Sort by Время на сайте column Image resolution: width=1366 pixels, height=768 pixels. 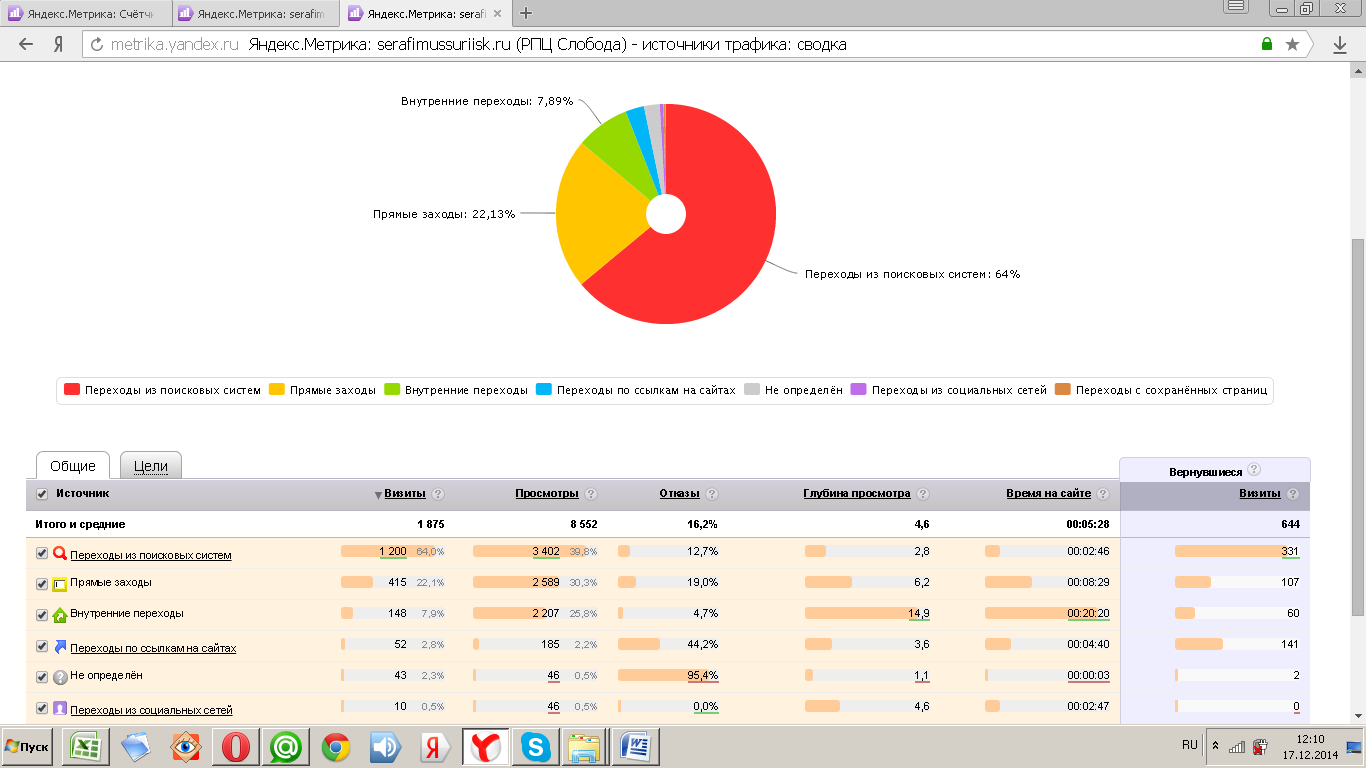pyautogui.click(x=1048, y=494)
